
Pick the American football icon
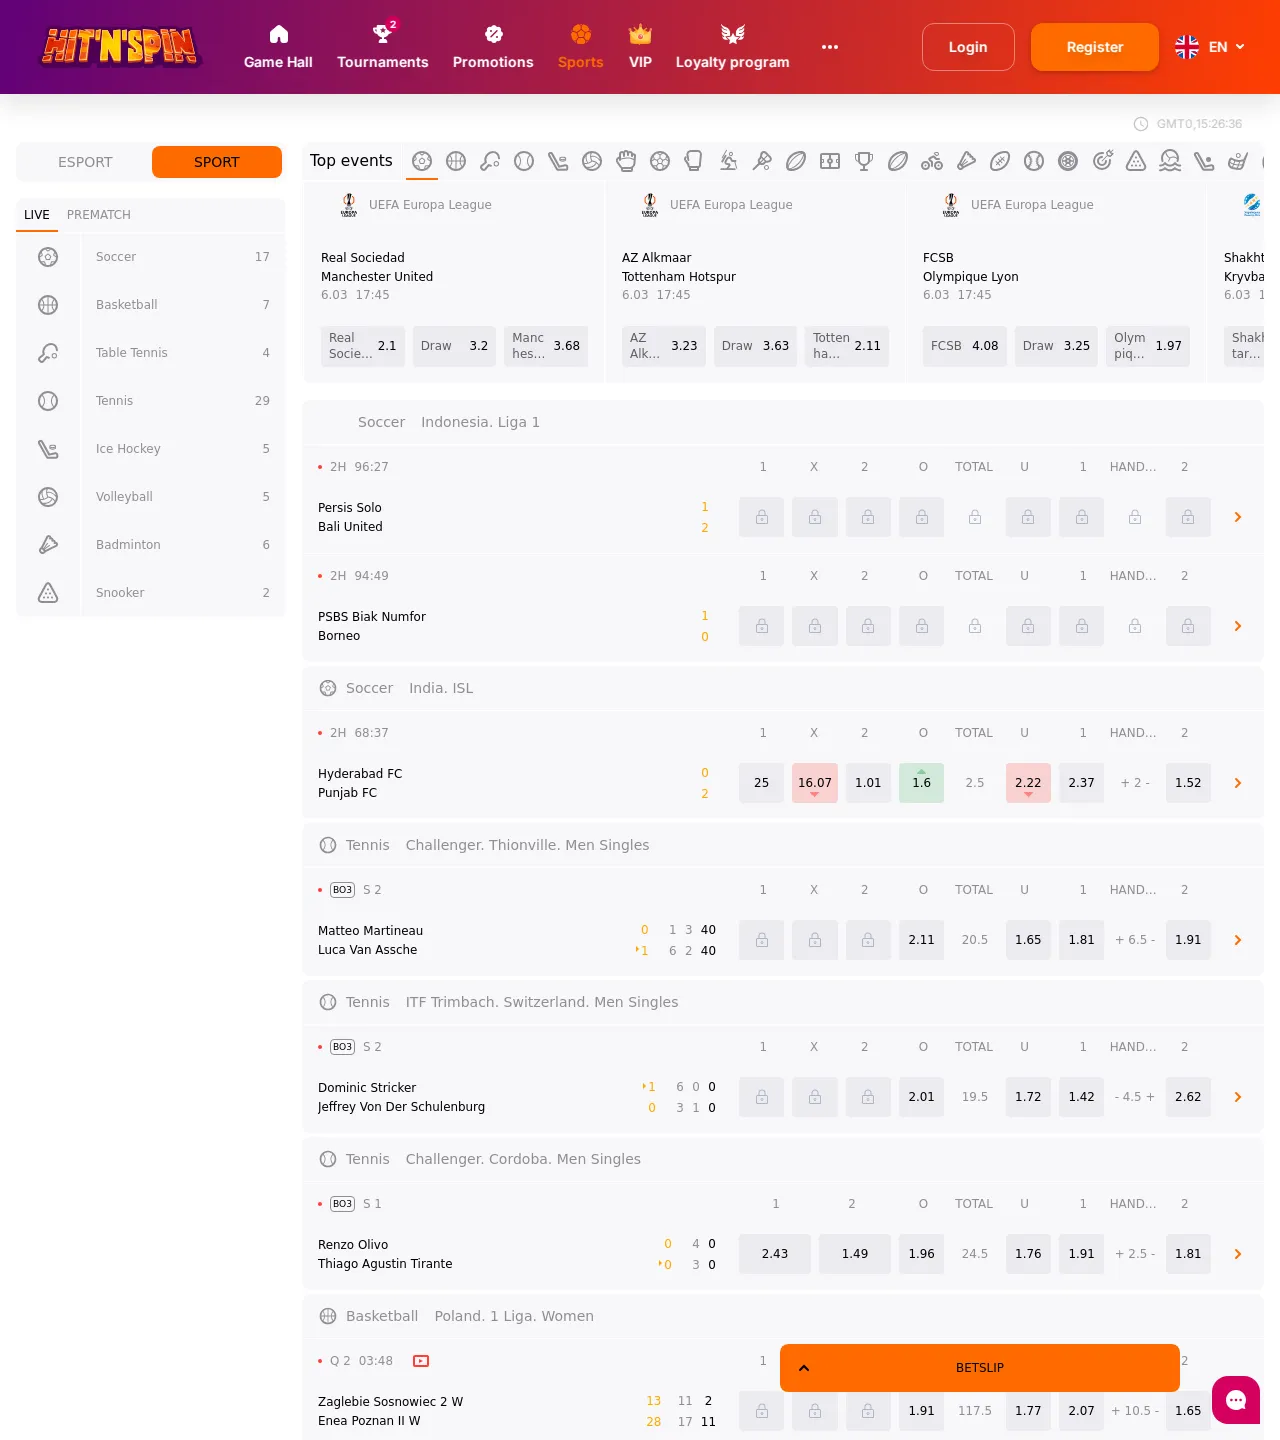pyautogui.click(x=1000, y=161)
